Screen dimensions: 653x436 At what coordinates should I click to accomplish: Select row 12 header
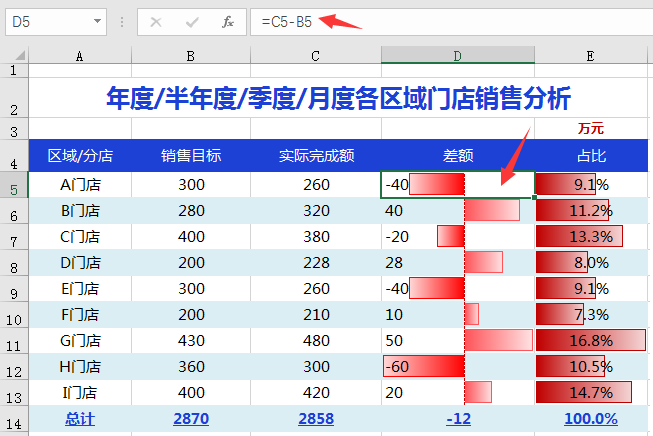[14, 367]
